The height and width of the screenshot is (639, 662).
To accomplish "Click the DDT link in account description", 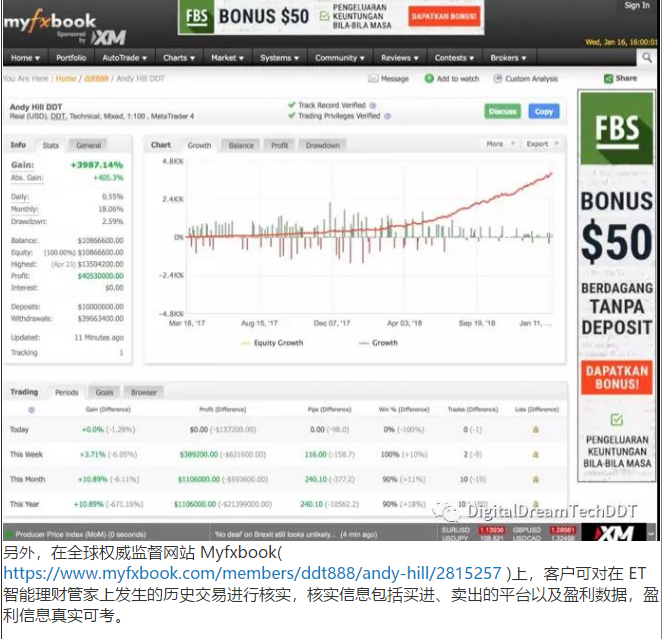I will 57,116.
